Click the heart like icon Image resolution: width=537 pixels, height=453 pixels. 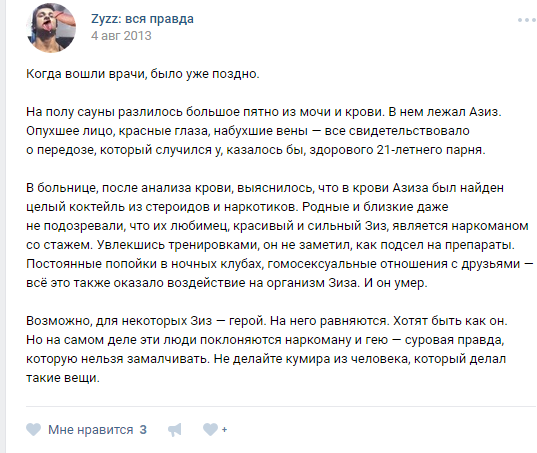click(x=34, y=429)
